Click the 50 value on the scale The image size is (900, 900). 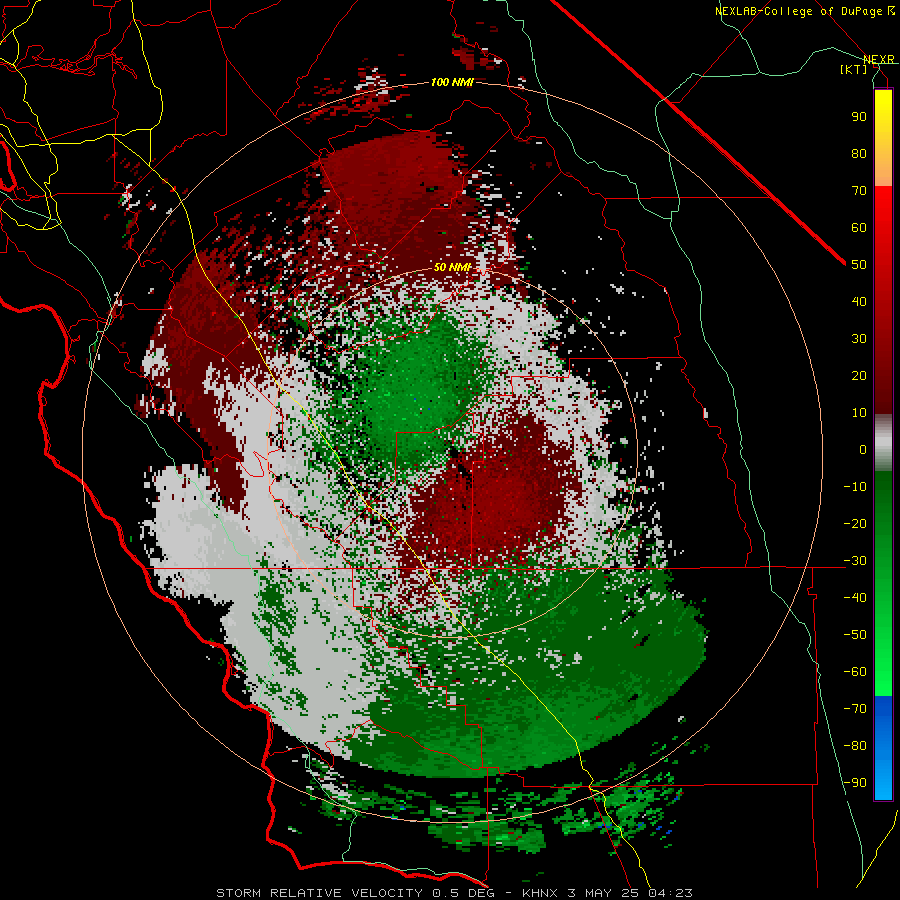859,265
